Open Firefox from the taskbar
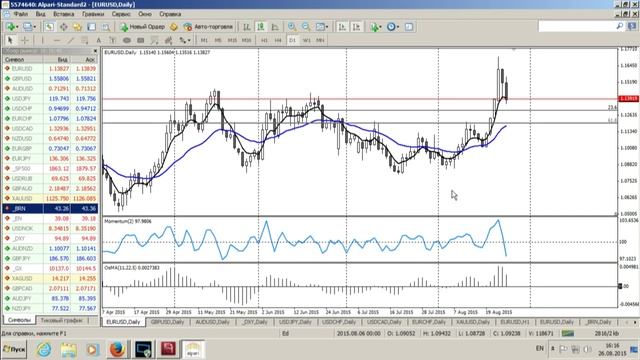The width and height of the screenshot is (640, 360). coord(117,349)
